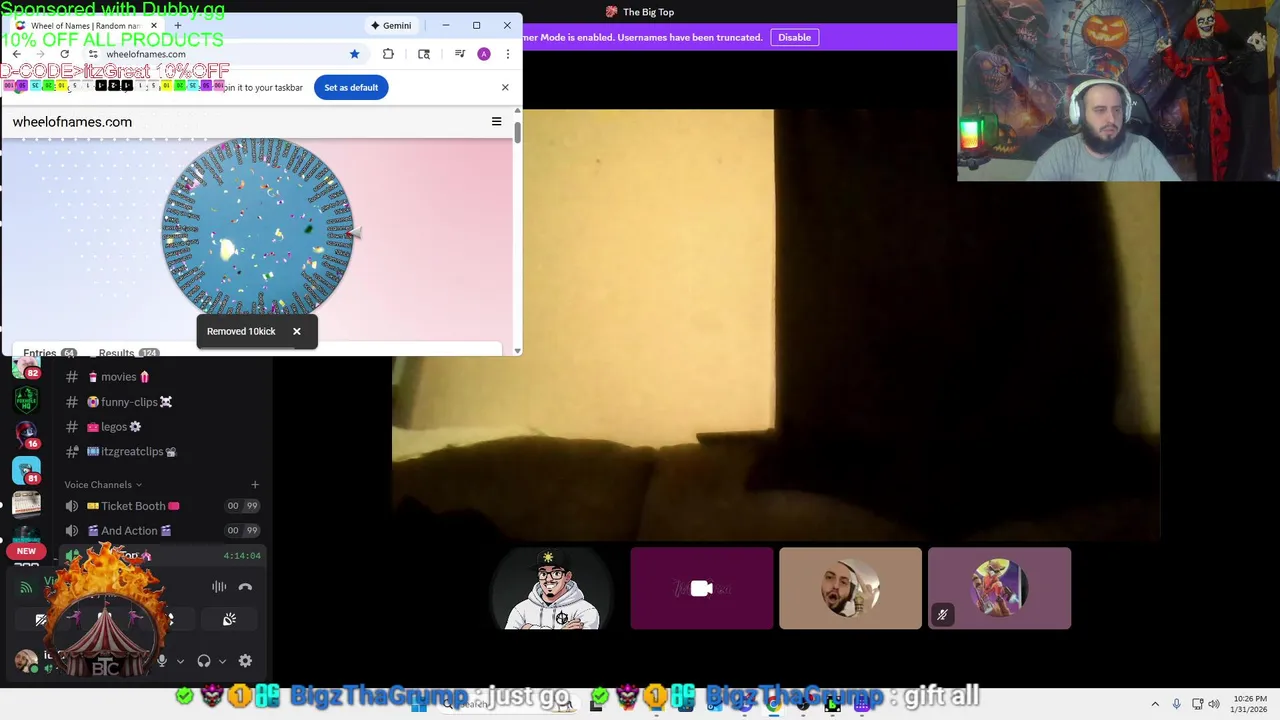Image resolution: width=1280 pixels, height=720 pixels.
Task: Click the NEW unread indicator pill
Action: [26, 551]
